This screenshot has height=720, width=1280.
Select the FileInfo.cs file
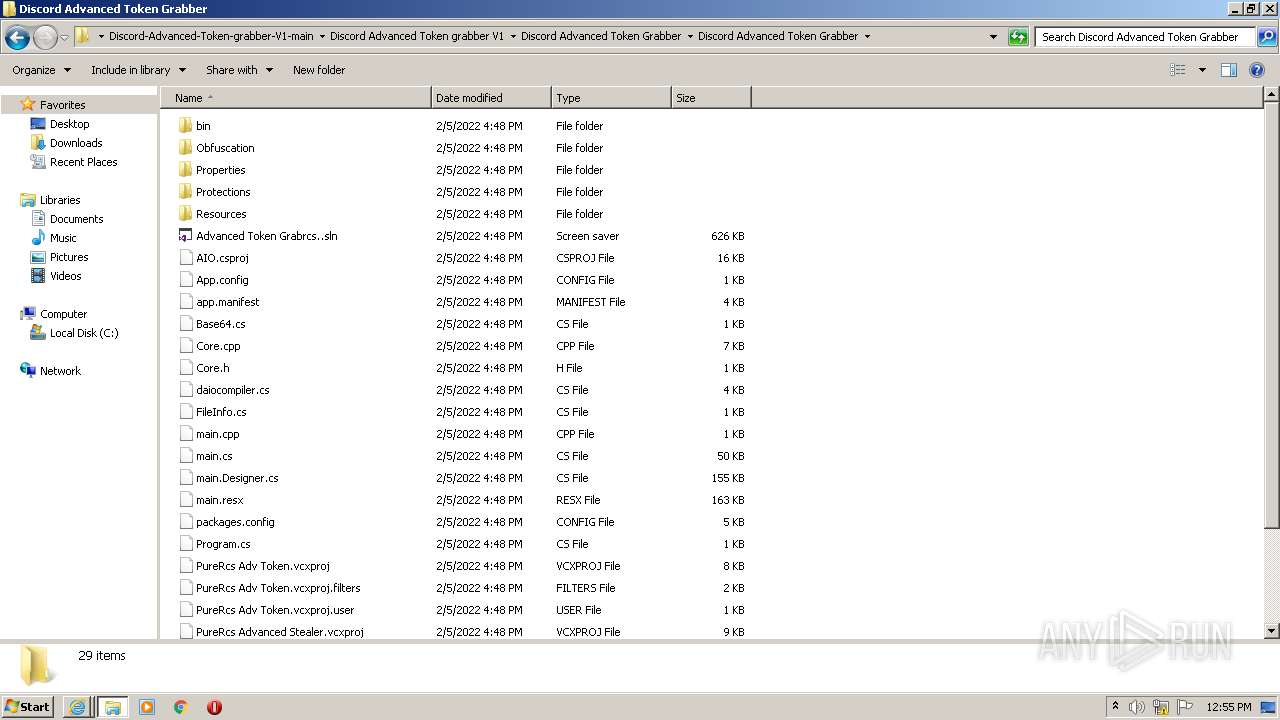tap(221, 412)
